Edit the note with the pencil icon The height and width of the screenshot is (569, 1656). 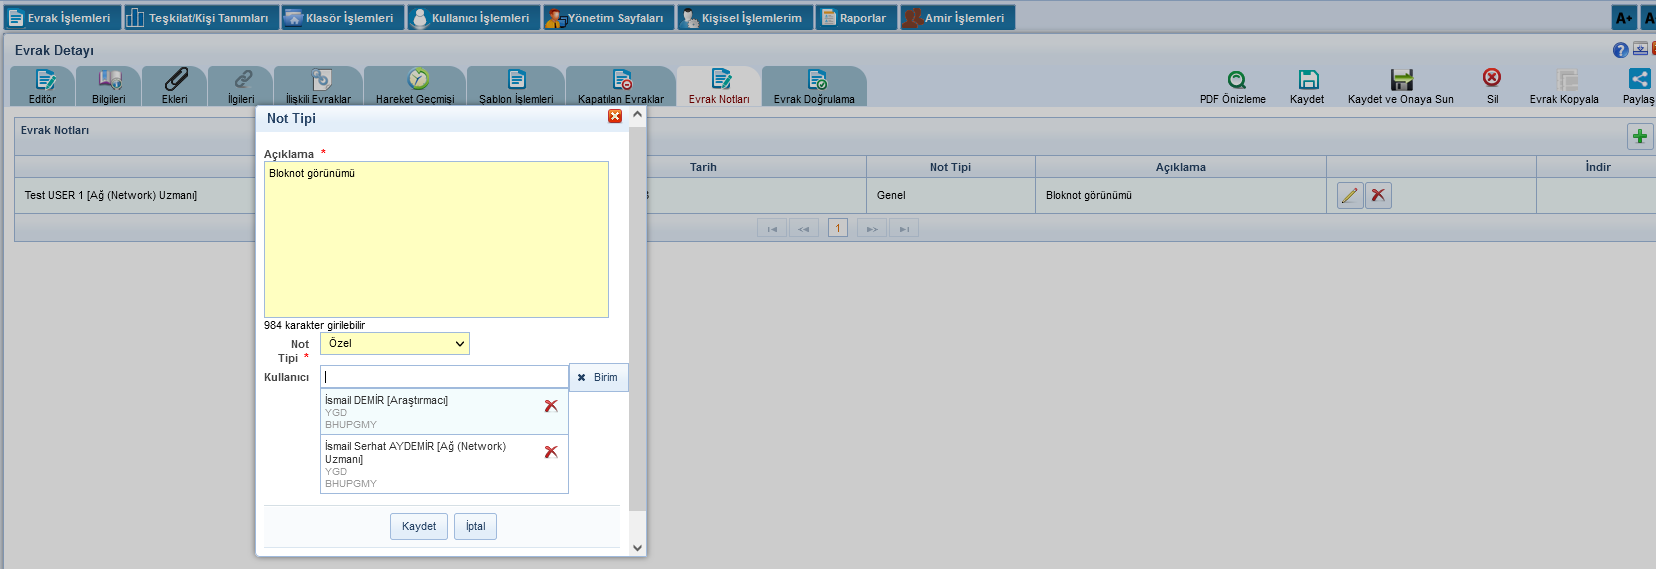coord(1350,196)
